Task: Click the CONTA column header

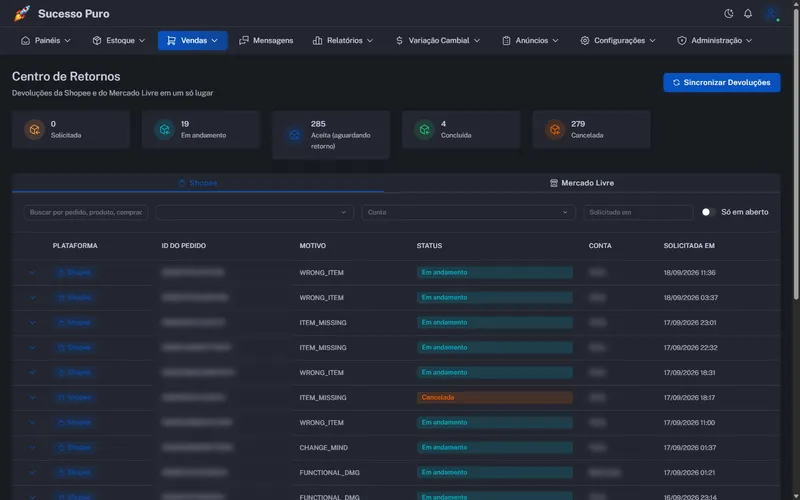Action: point(600,246)
